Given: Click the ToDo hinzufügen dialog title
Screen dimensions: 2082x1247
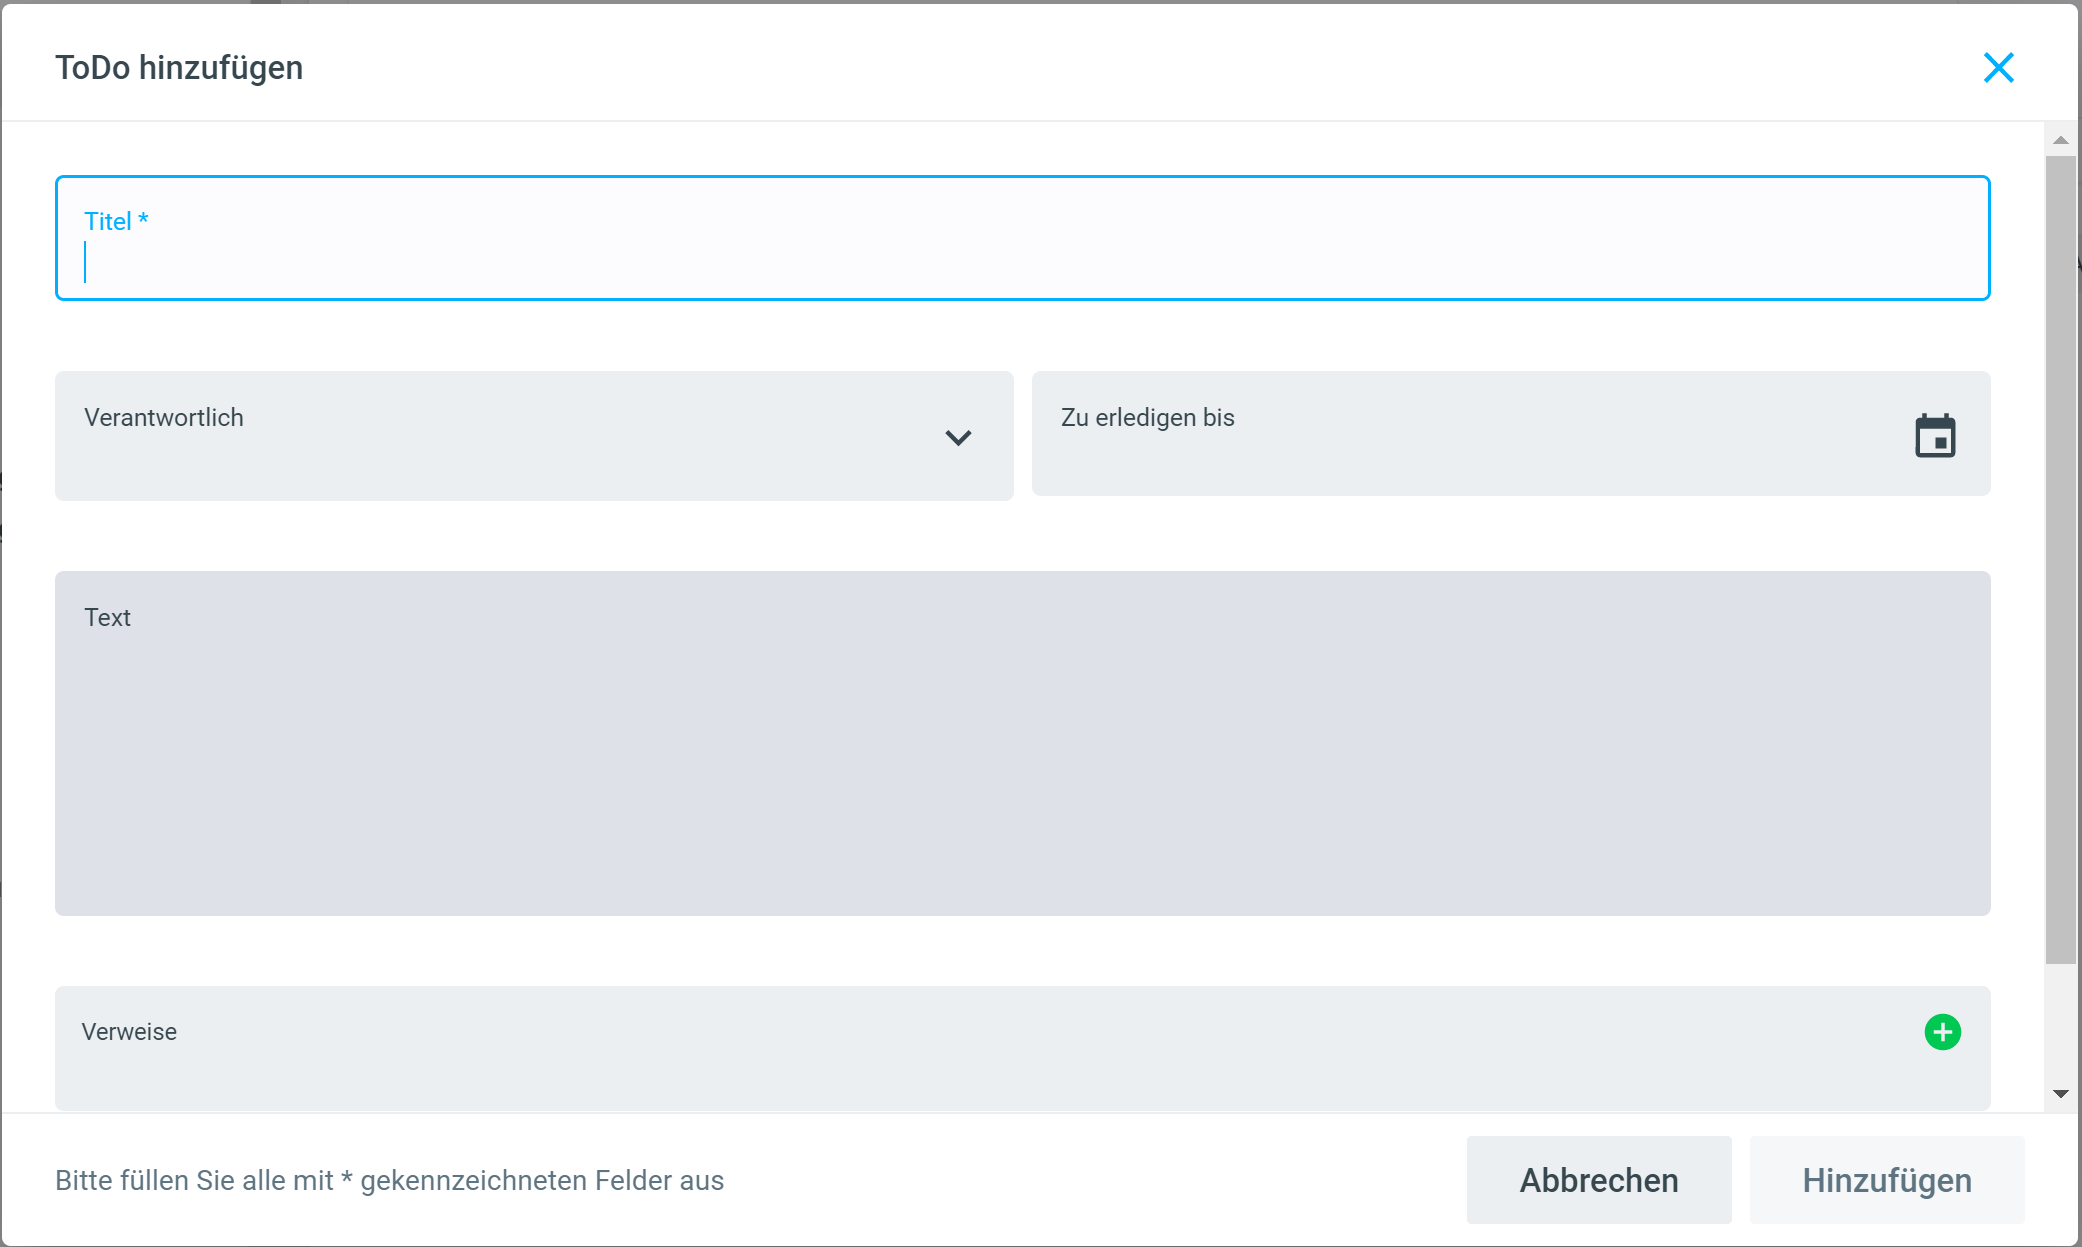Looking at the screenshot, I should [179, 68].
